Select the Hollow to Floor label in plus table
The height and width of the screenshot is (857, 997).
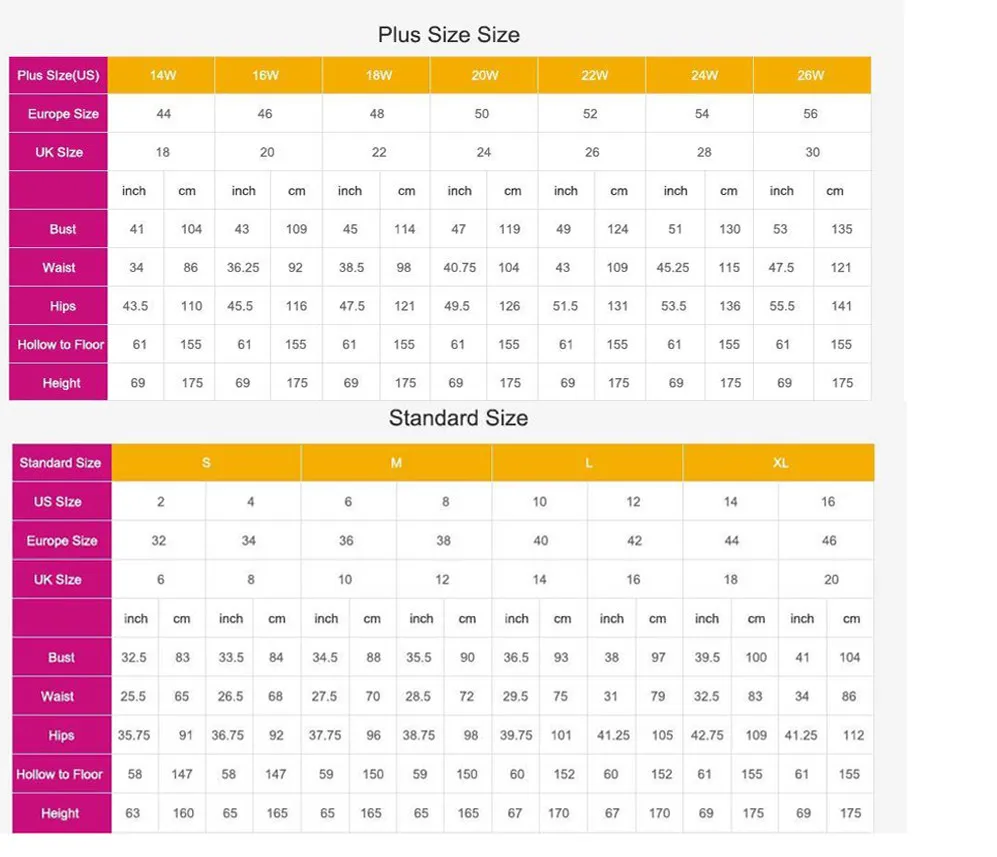click(58, 345)
